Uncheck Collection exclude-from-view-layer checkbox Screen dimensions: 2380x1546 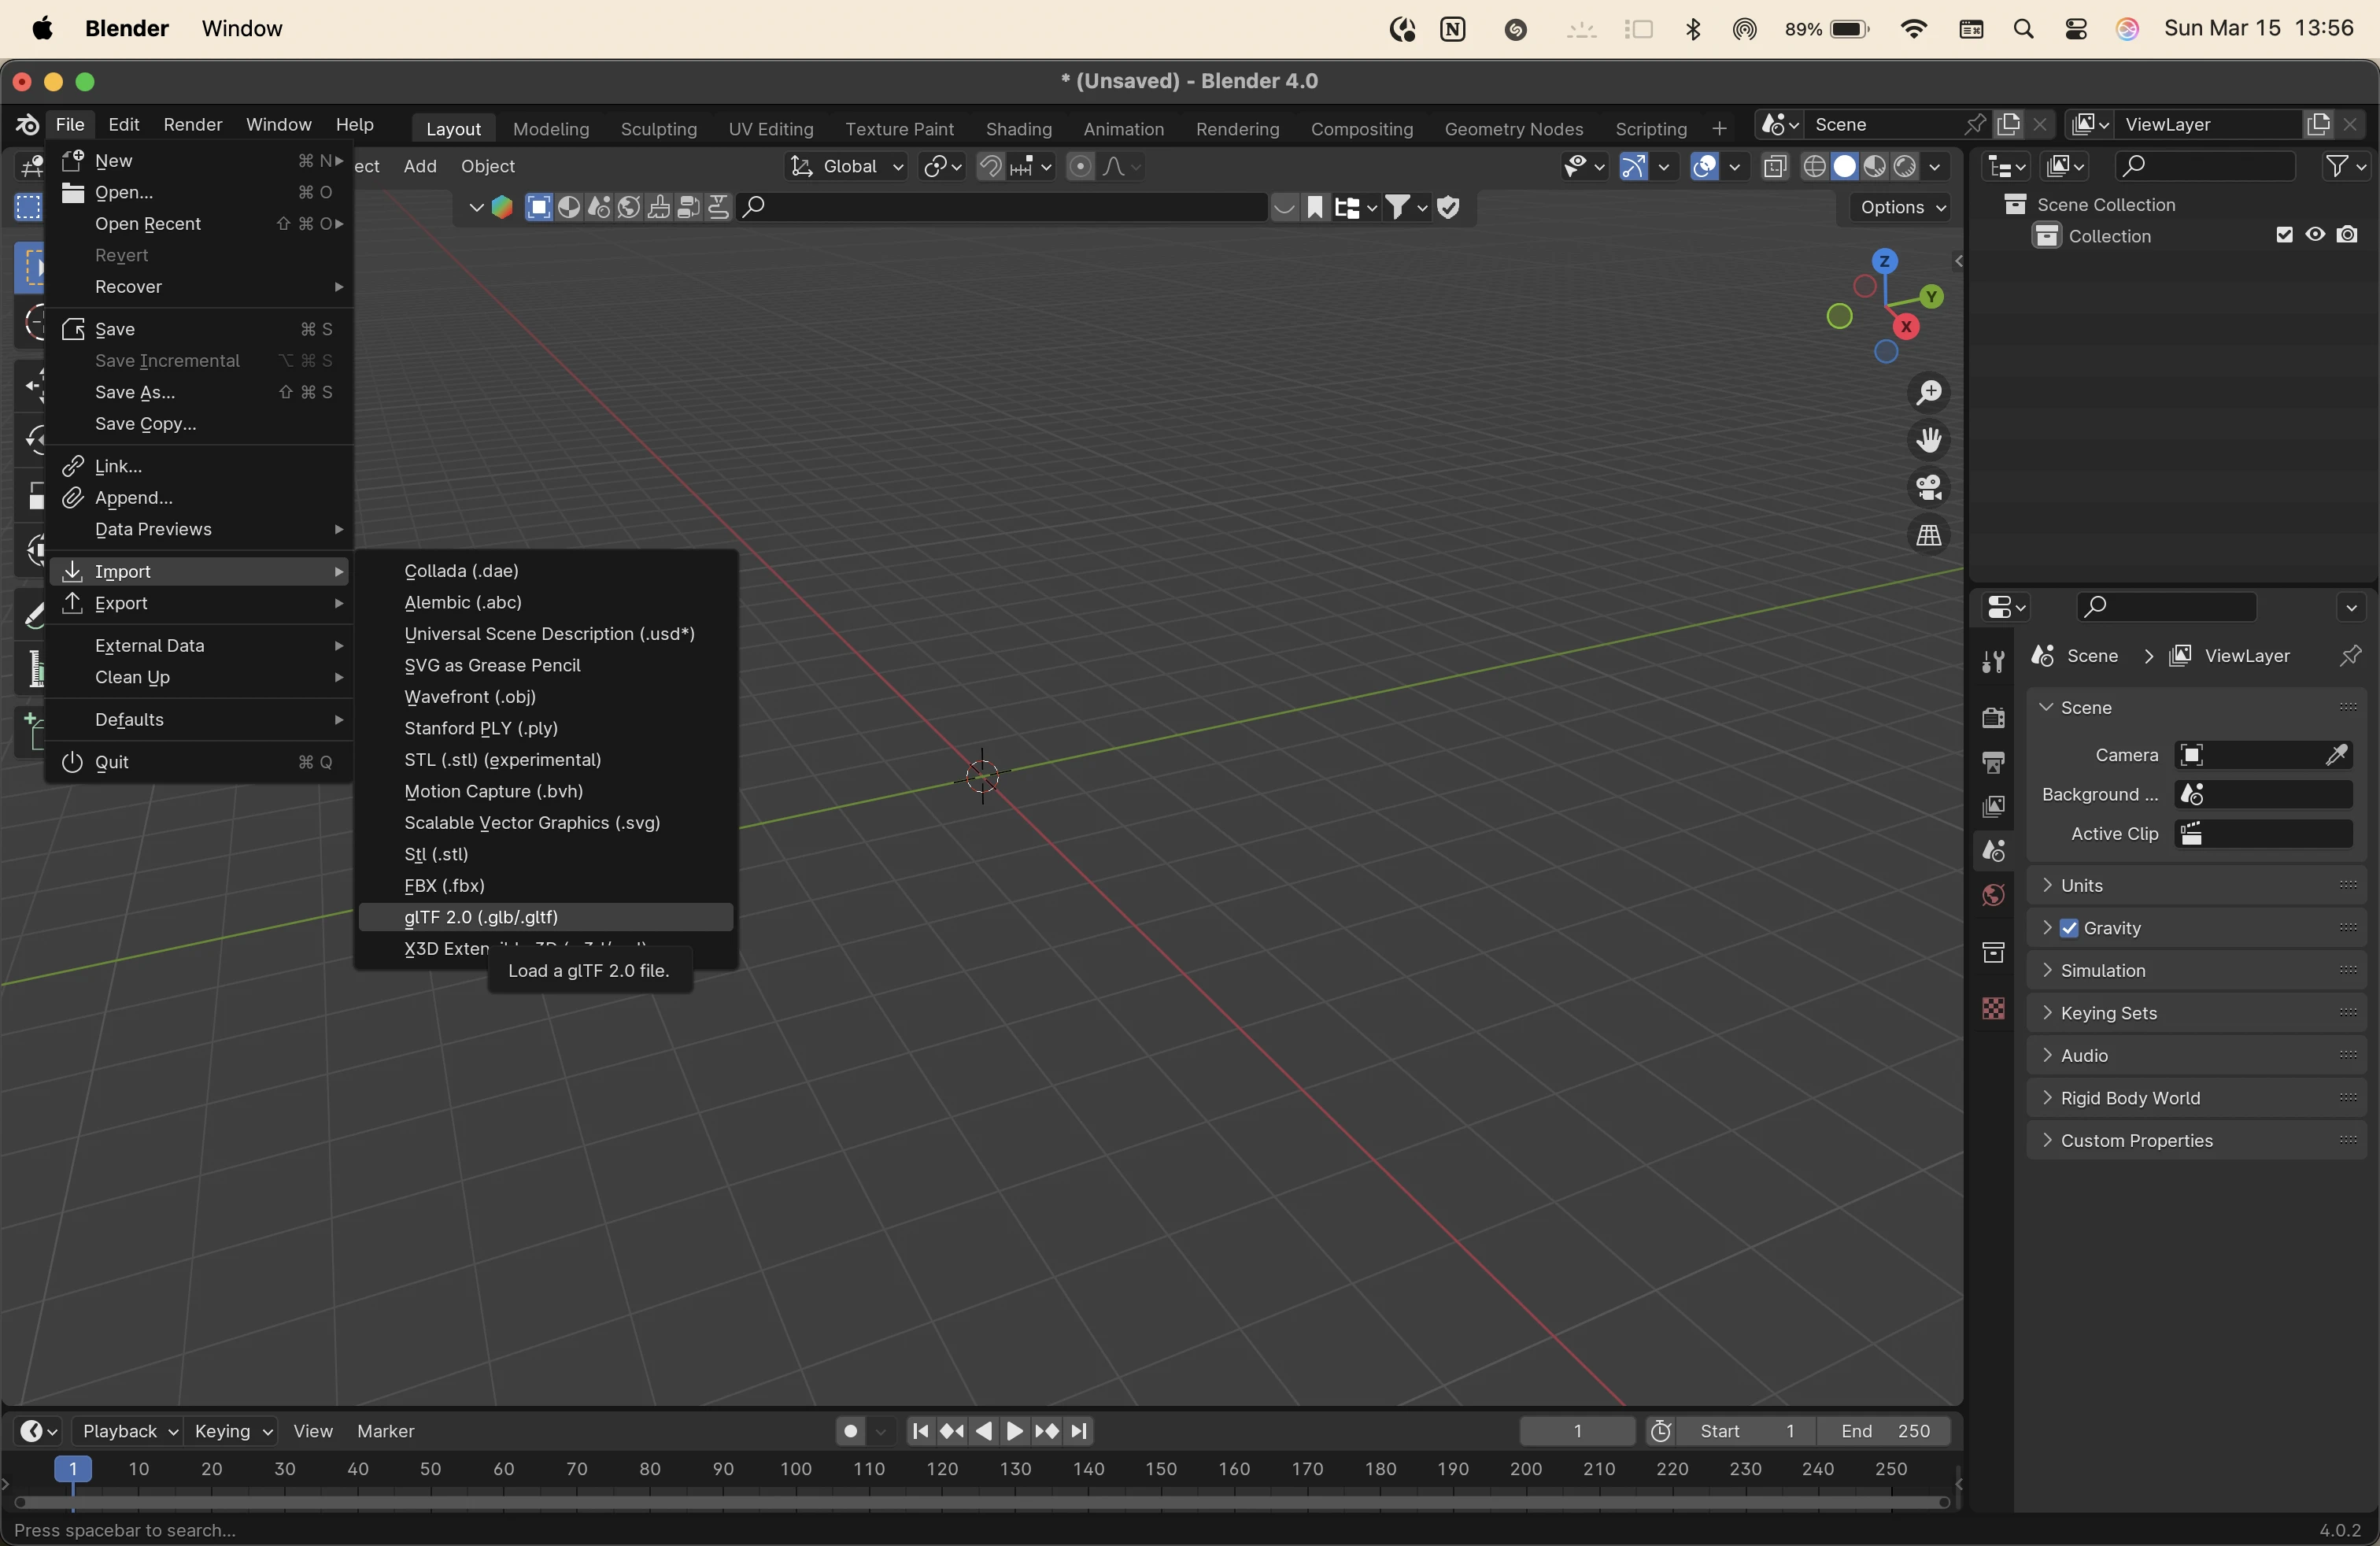click(x=2284, y=235)
